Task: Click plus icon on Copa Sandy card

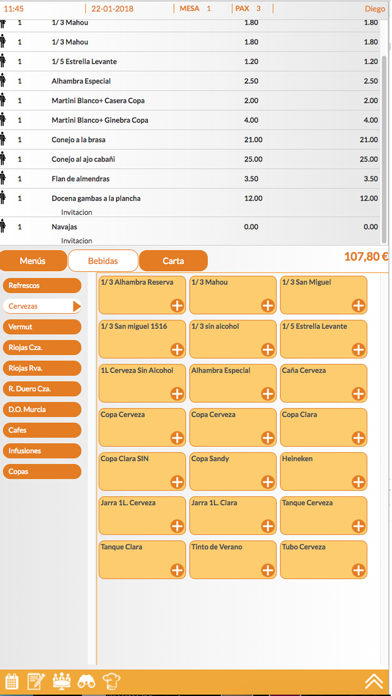Action: point(268,482)
